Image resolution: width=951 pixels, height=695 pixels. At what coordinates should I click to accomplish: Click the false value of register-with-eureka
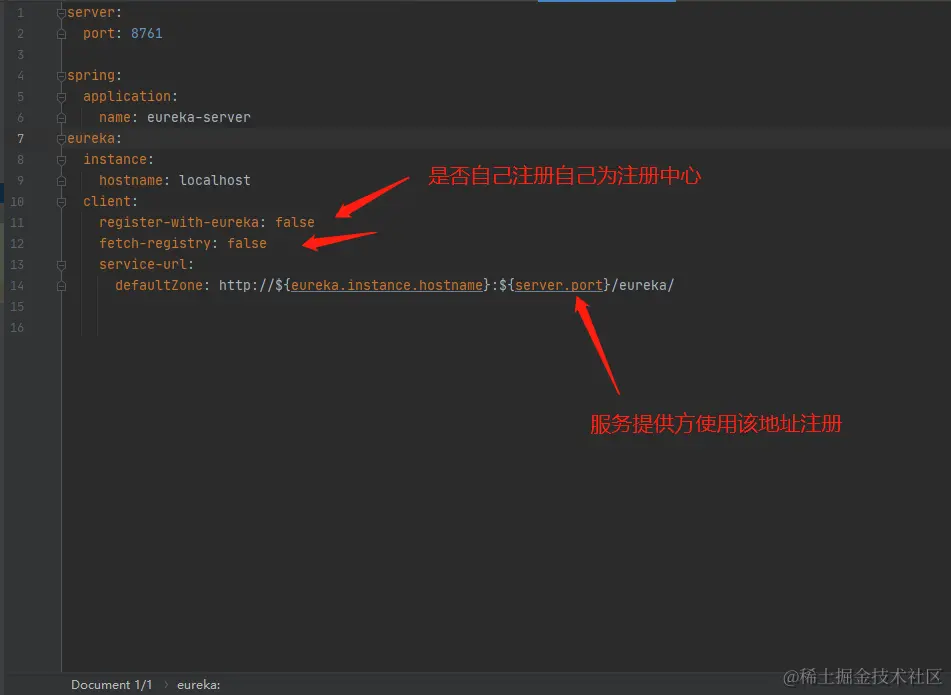[x=295, y=223]
